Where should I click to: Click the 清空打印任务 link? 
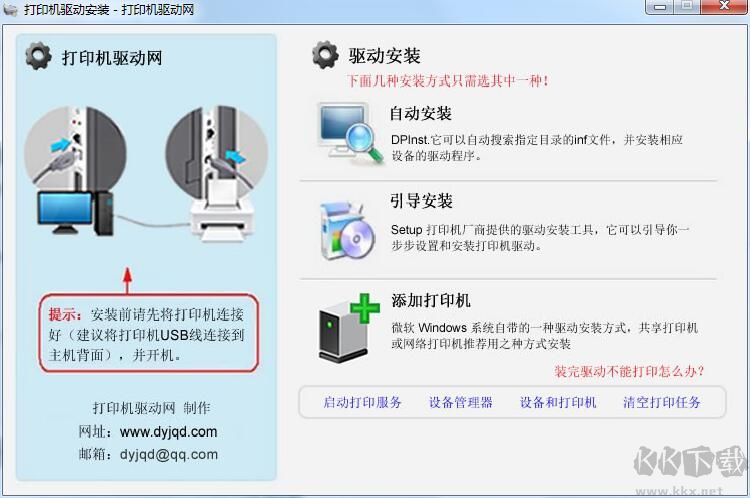pos(662,402)
